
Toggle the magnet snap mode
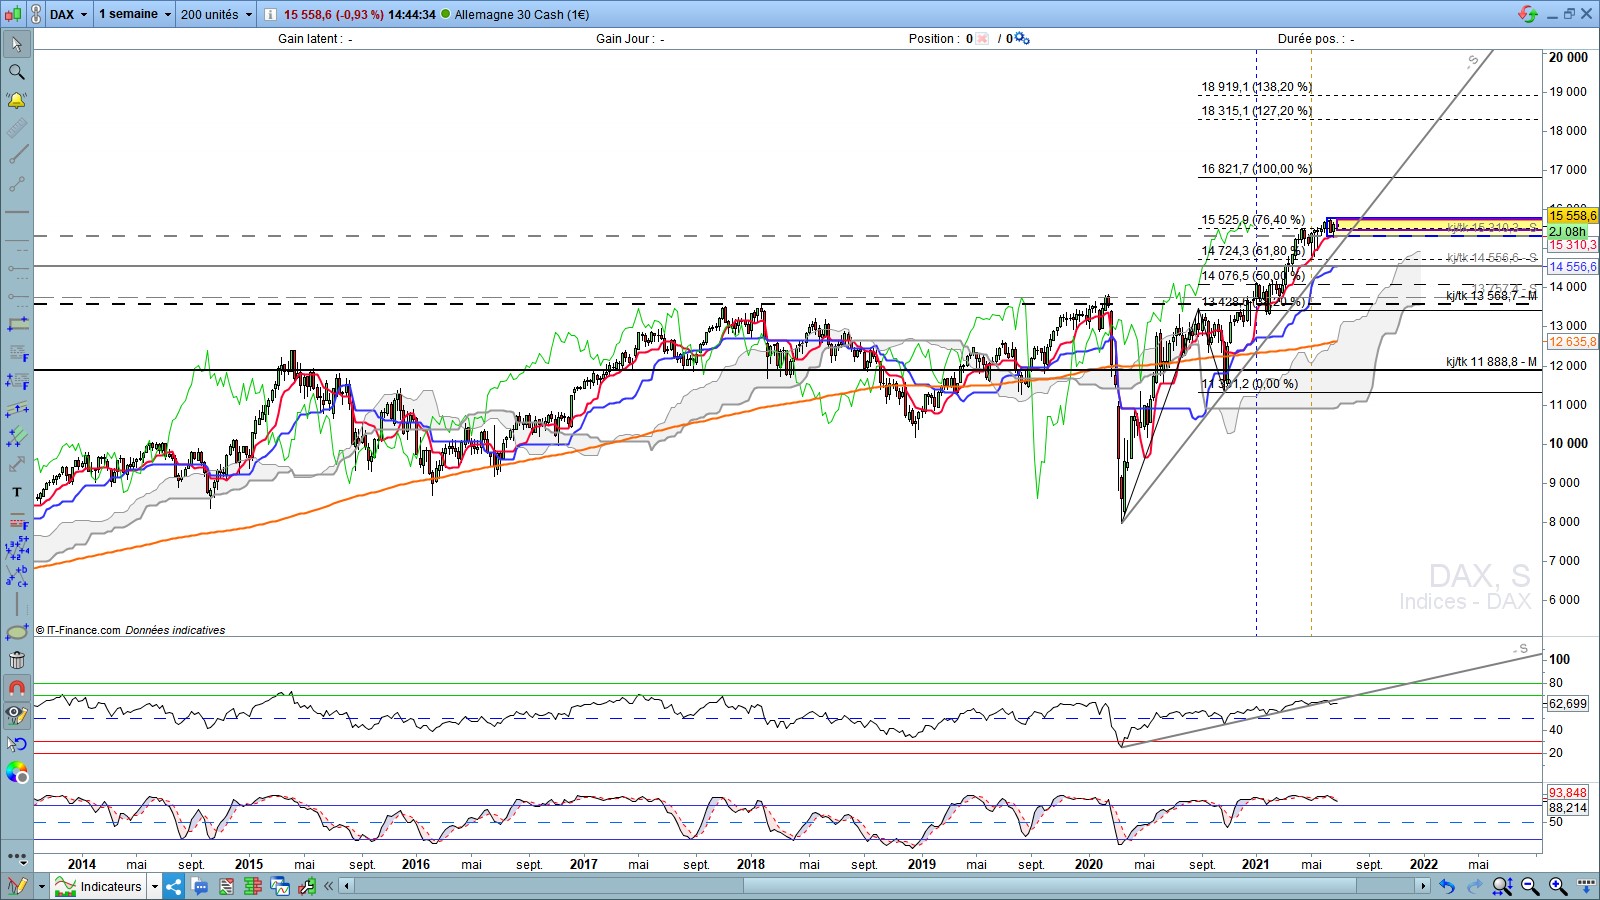(x=17, y=688)
